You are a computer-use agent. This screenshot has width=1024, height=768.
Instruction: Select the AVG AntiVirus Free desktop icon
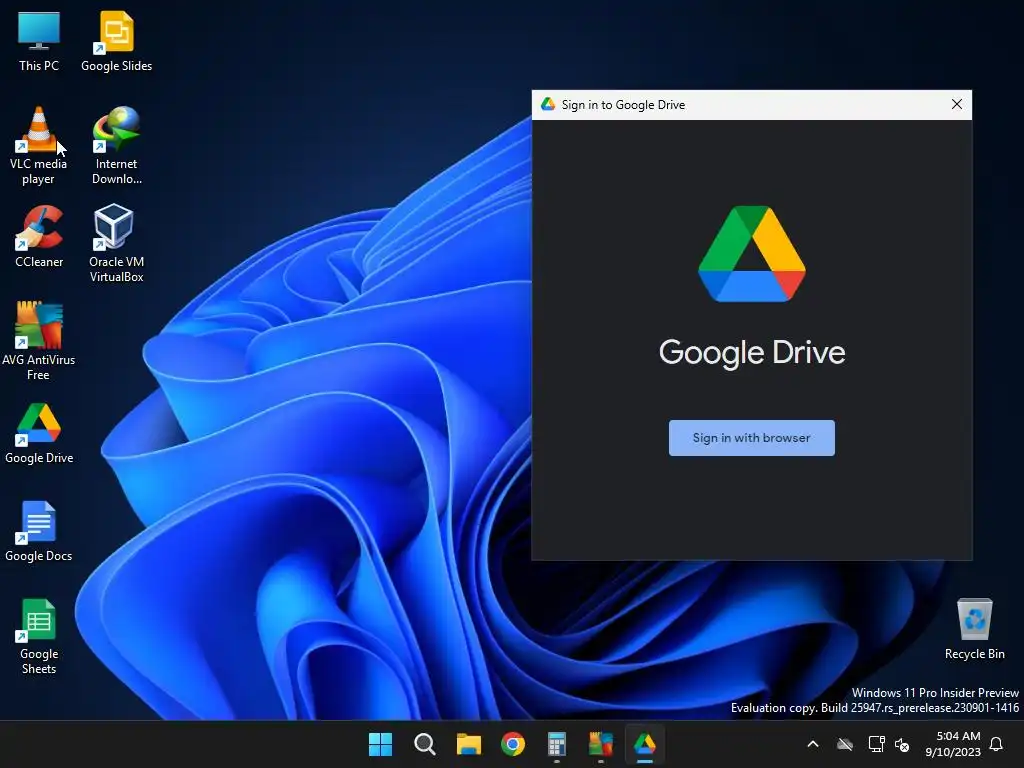[x=39, y=342]
